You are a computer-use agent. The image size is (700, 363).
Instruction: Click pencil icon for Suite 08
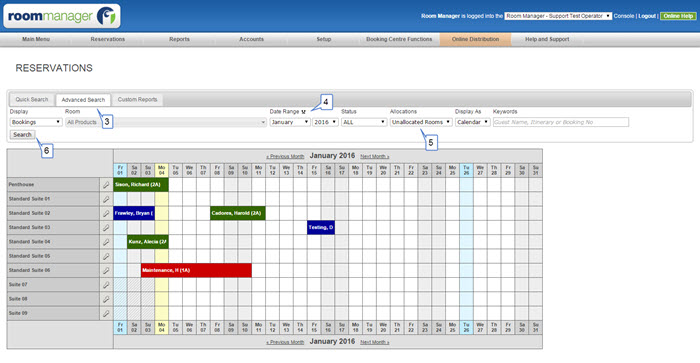106,299
